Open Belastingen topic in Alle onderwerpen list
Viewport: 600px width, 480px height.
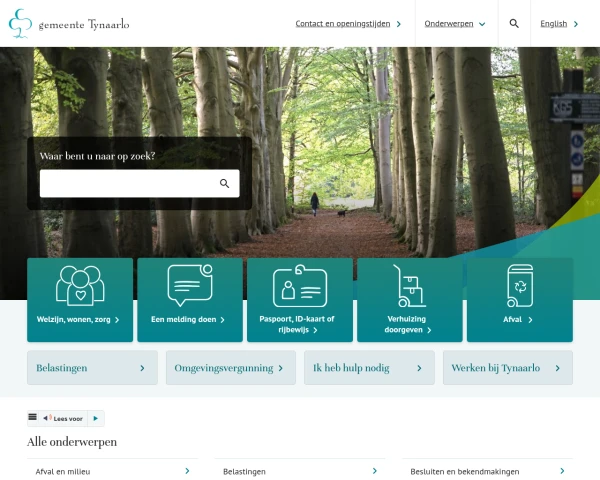click(300, 471)
